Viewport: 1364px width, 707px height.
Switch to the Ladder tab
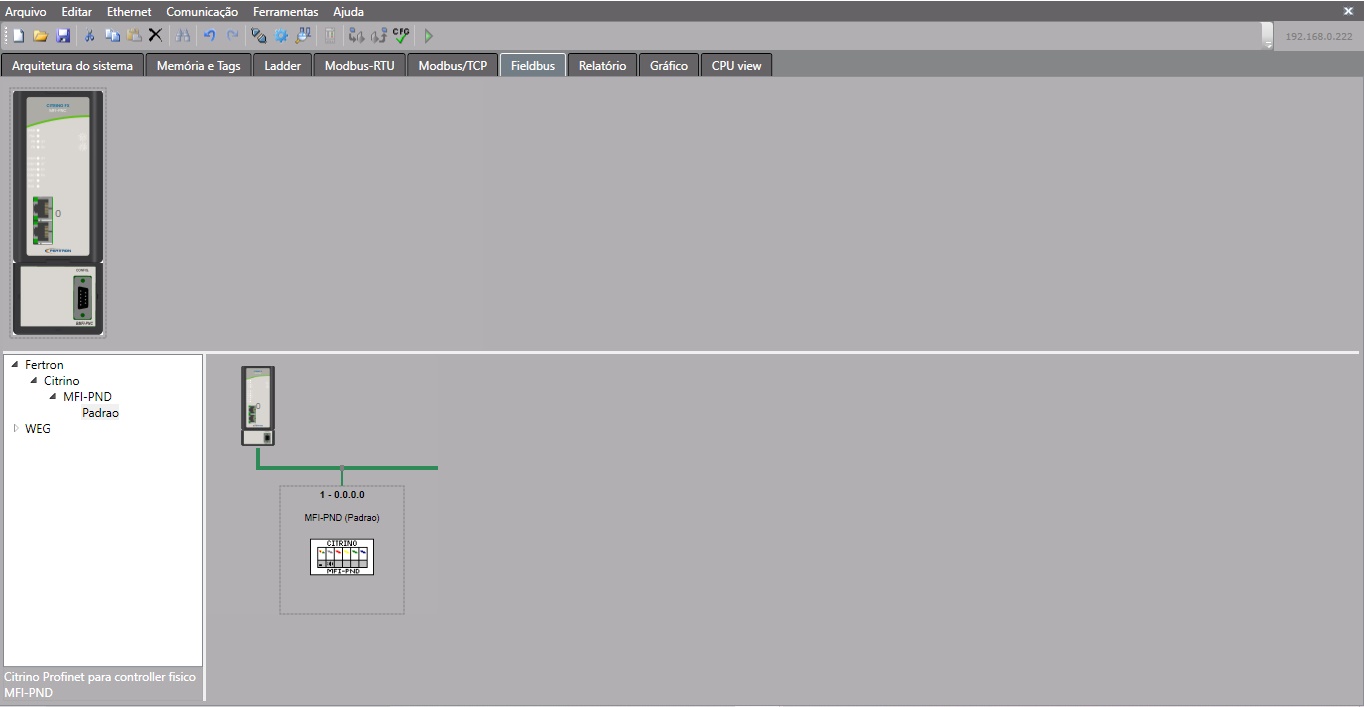coord(282,66)
